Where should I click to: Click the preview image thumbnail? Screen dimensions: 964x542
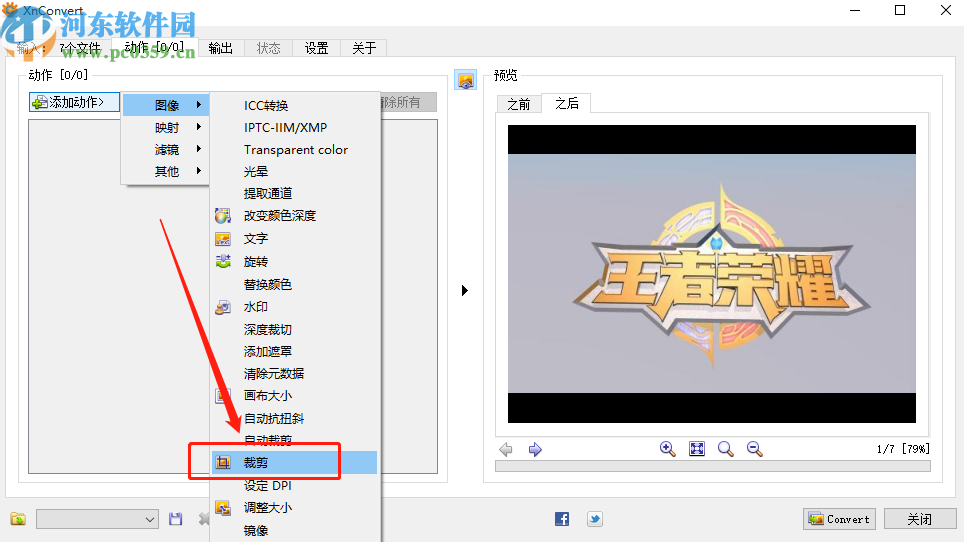712,274
